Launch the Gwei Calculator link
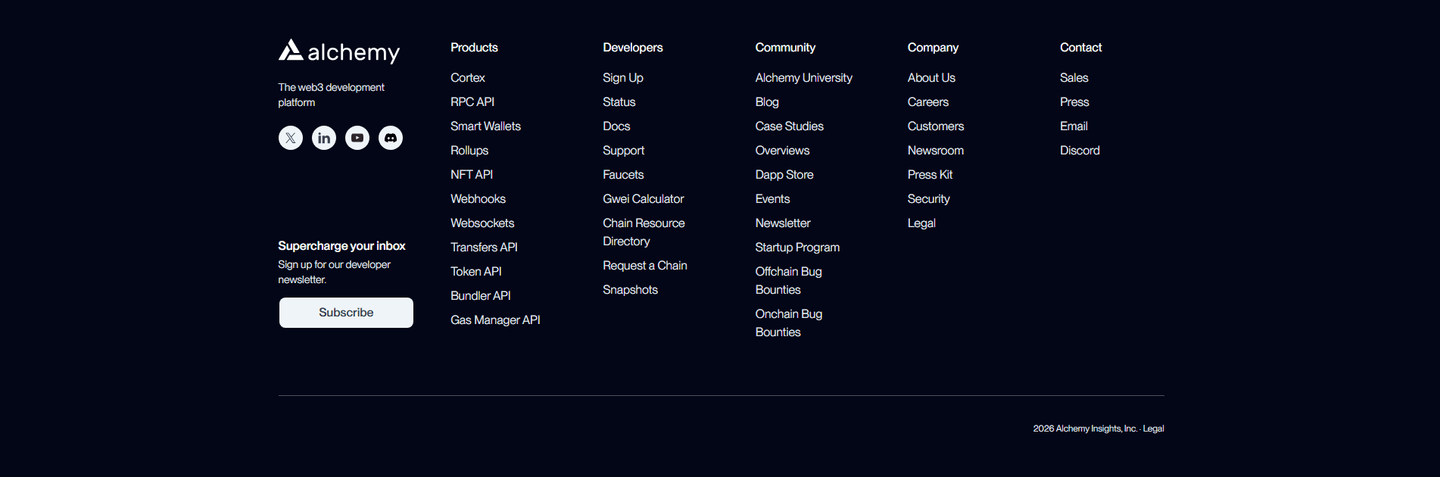Image resolution: width=1440 pixels, height=477 pixels. [x=644, y=199]
